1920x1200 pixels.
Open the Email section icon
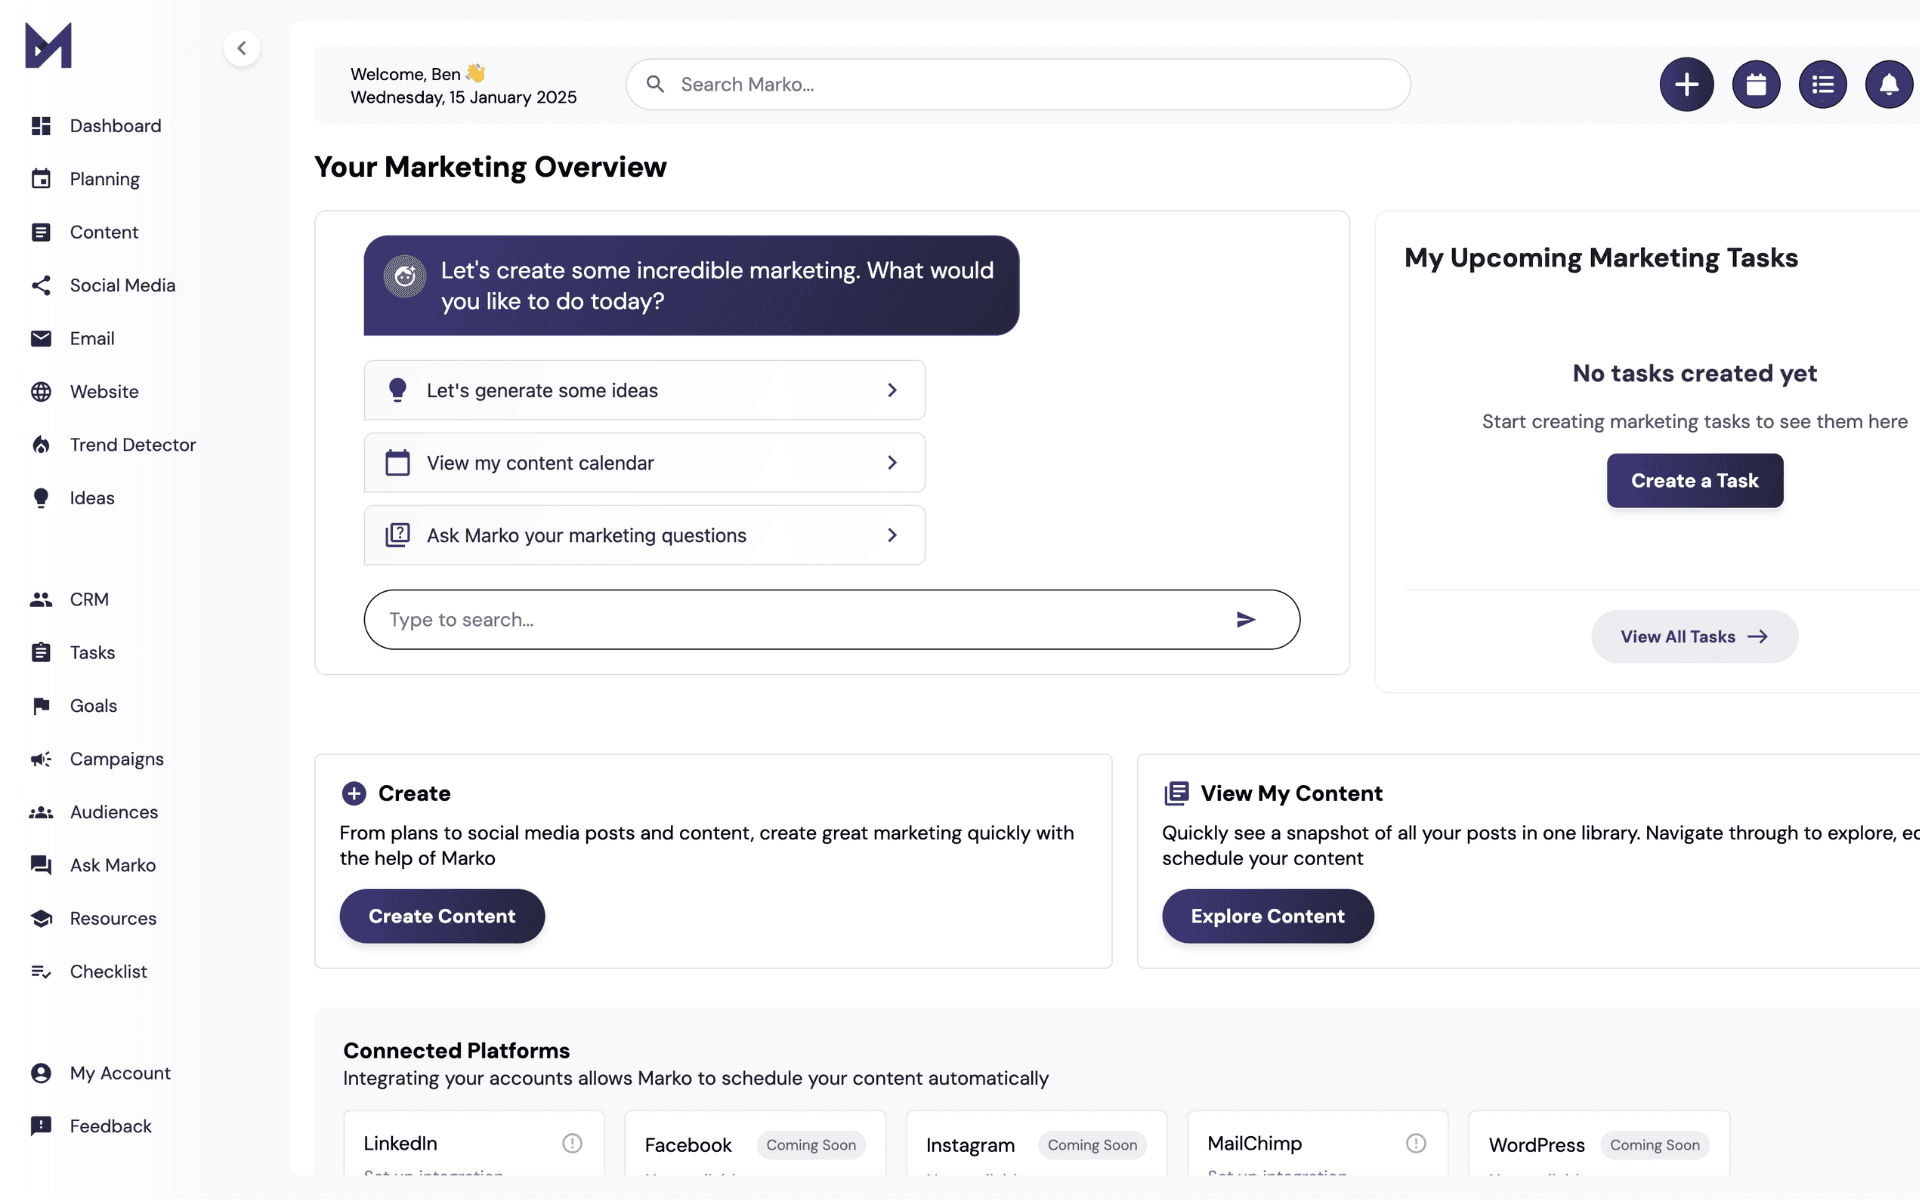(x=41, y=338)
